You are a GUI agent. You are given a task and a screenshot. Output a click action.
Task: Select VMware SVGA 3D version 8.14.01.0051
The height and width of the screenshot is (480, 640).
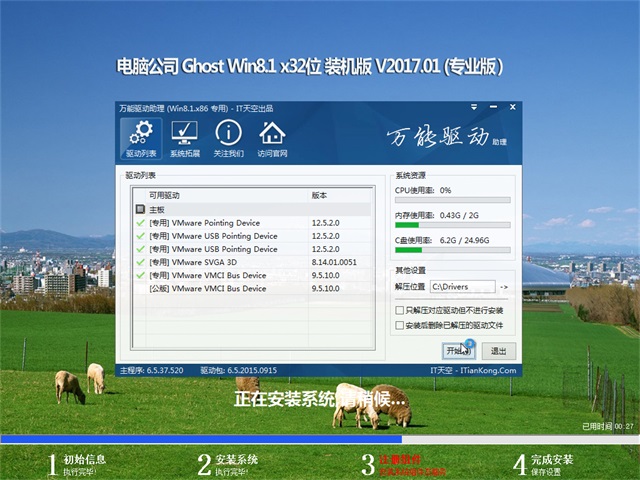click(334, 262)
